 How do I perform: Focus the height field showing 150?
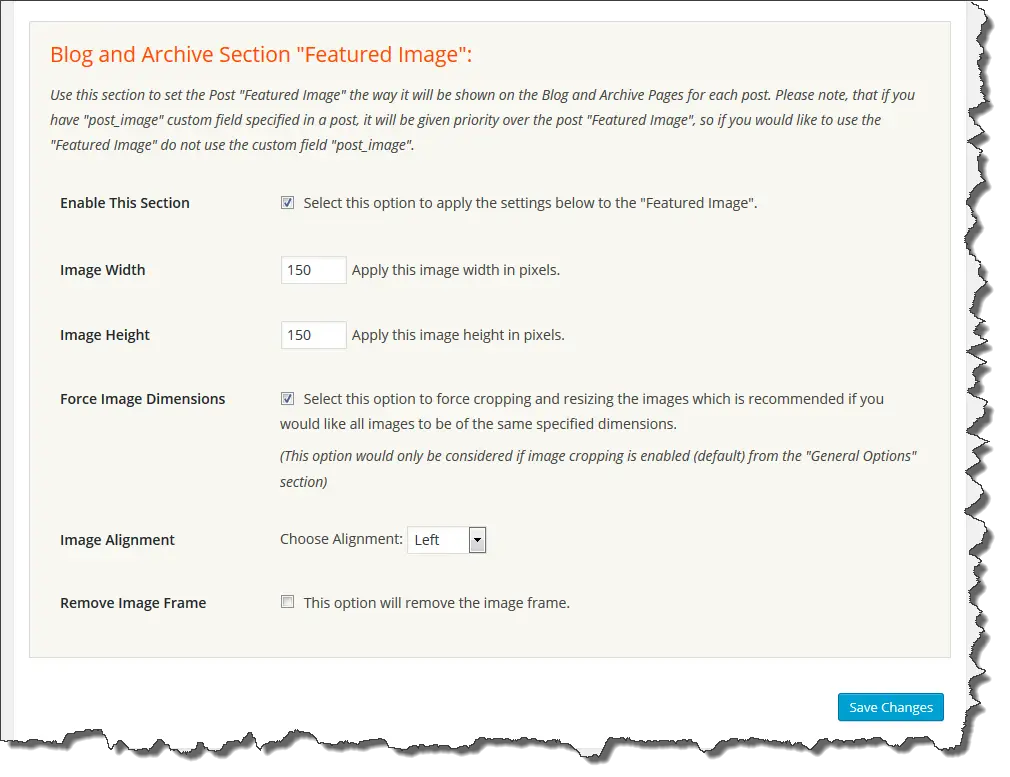312,334
